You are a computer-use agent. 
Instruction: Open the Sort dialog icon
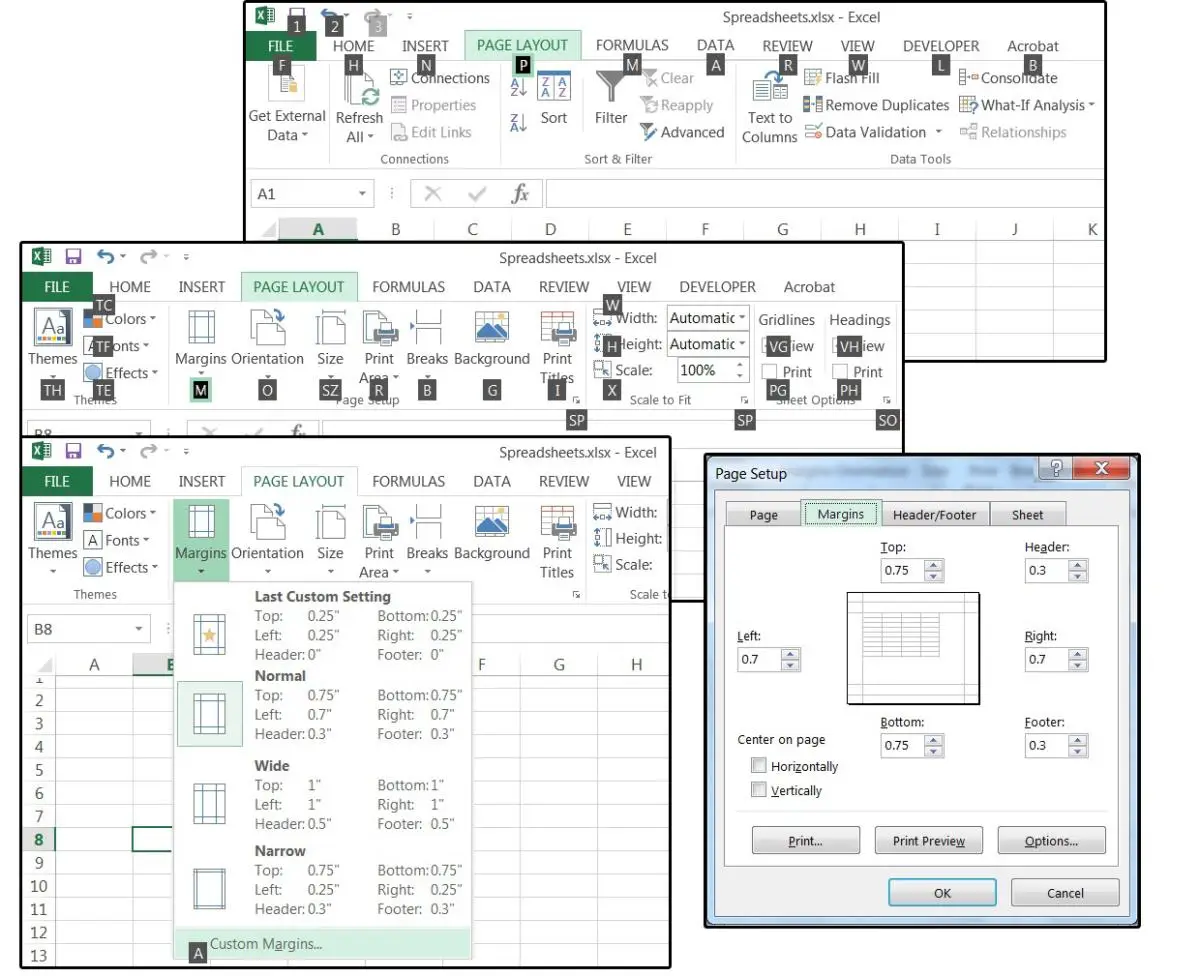tap(553, 87)
